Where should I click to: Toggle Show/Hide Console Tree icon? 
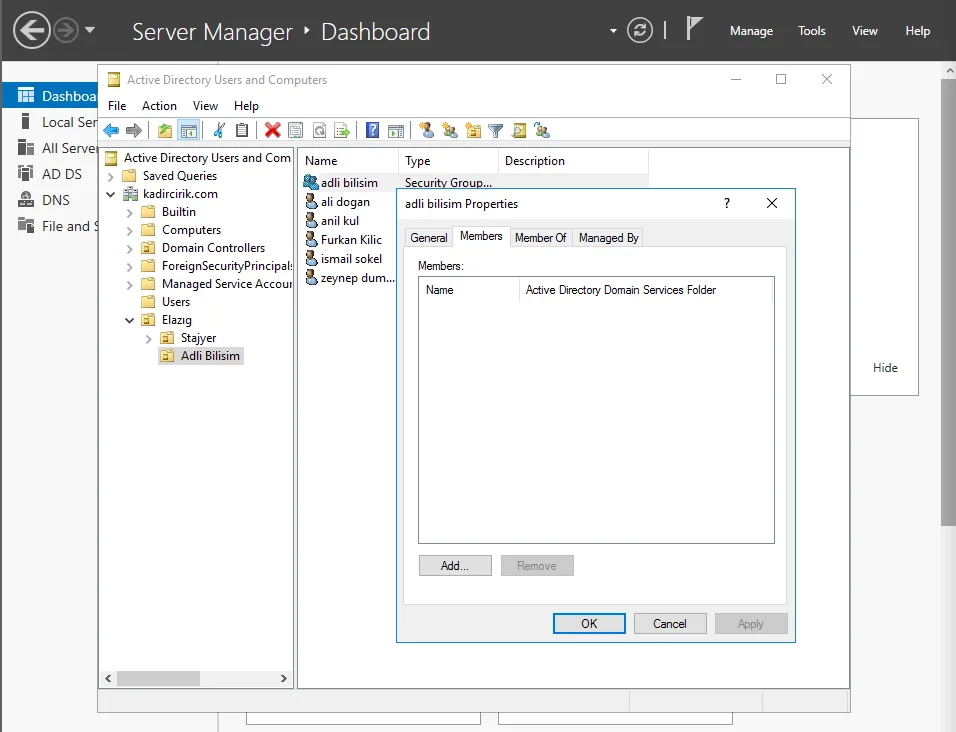pyautogui.click(x=189, y=130)
